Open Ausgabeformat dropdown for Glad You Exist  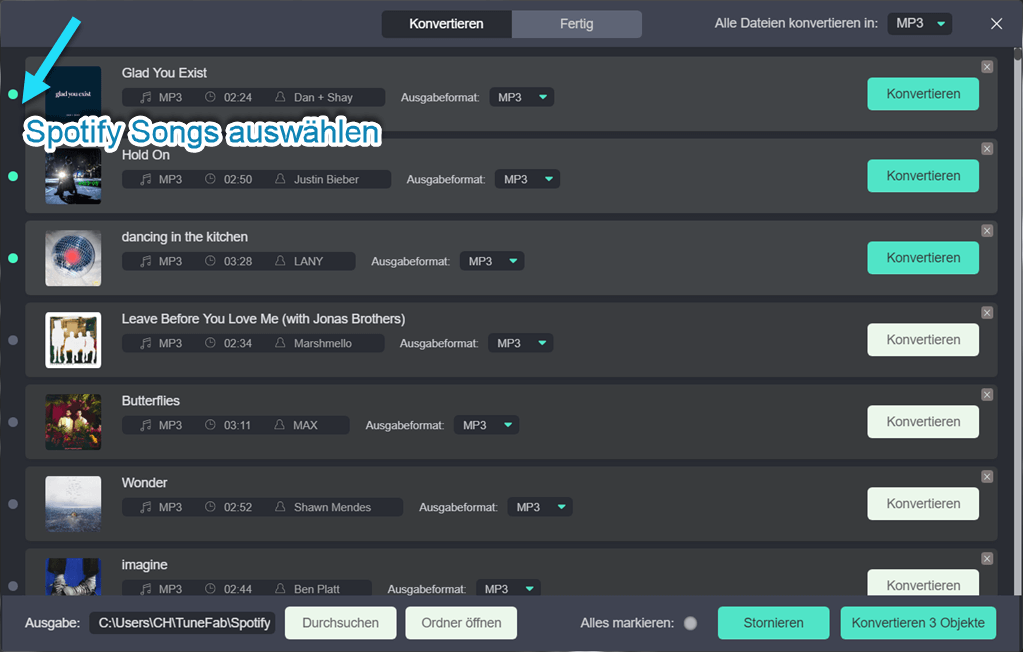click(522, 97)
